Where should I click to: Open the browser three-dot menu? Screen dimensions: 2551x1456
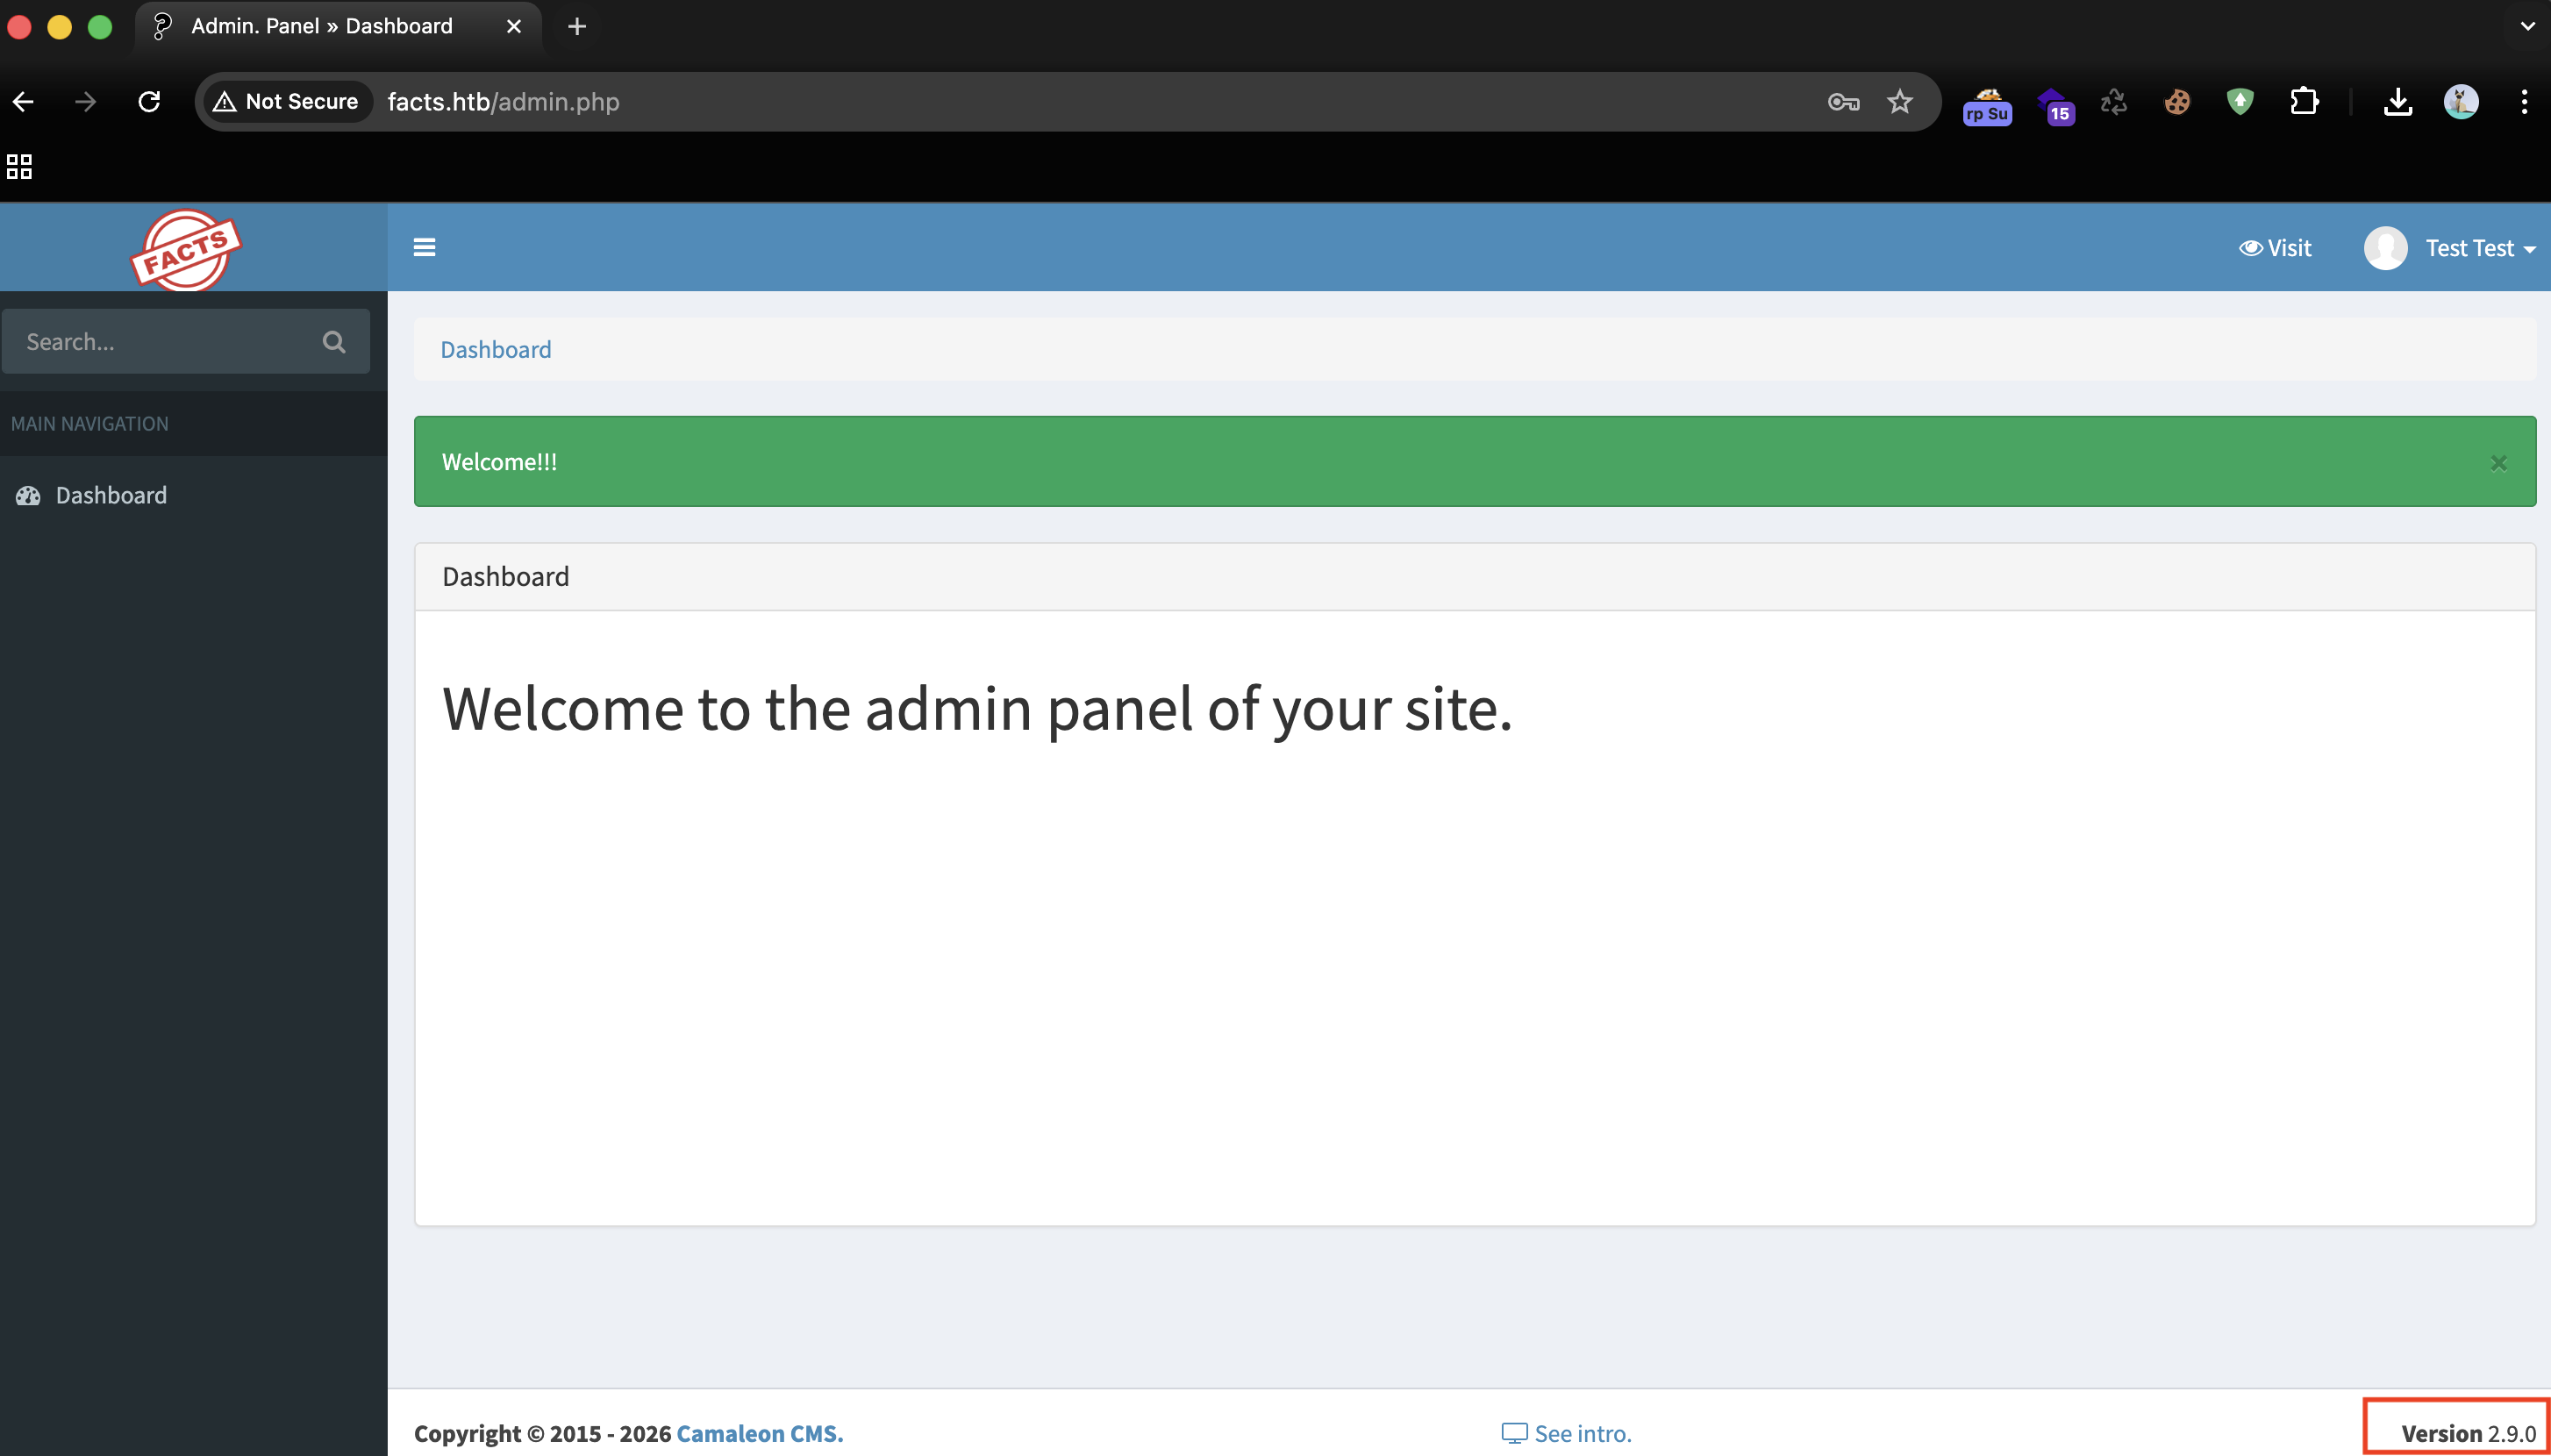[x=2524, y=101]
